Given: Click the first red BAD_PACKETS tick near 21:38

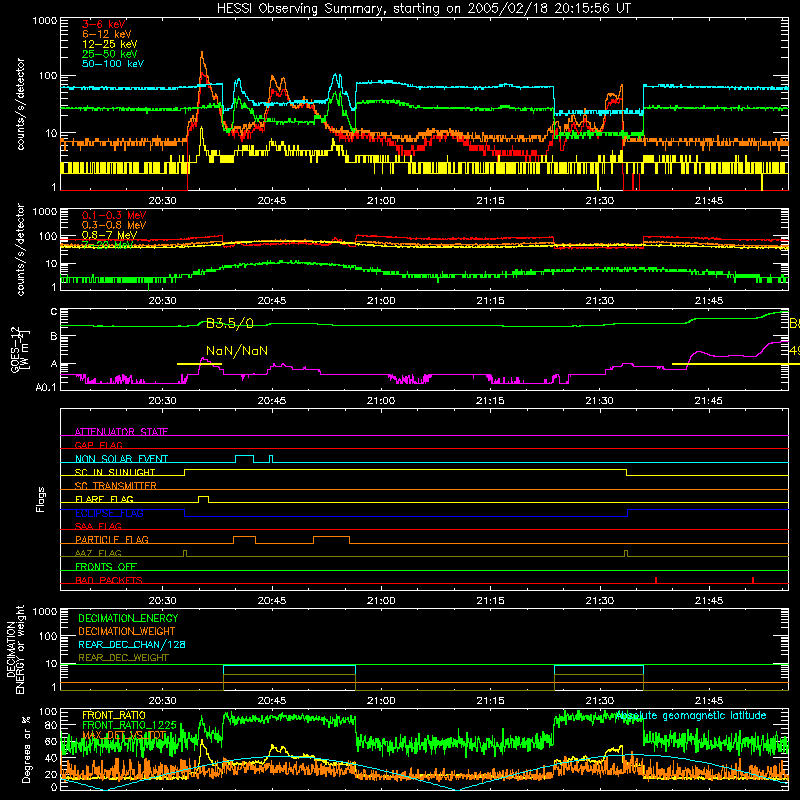Looking at the screenshot, I should click(656, 580).
